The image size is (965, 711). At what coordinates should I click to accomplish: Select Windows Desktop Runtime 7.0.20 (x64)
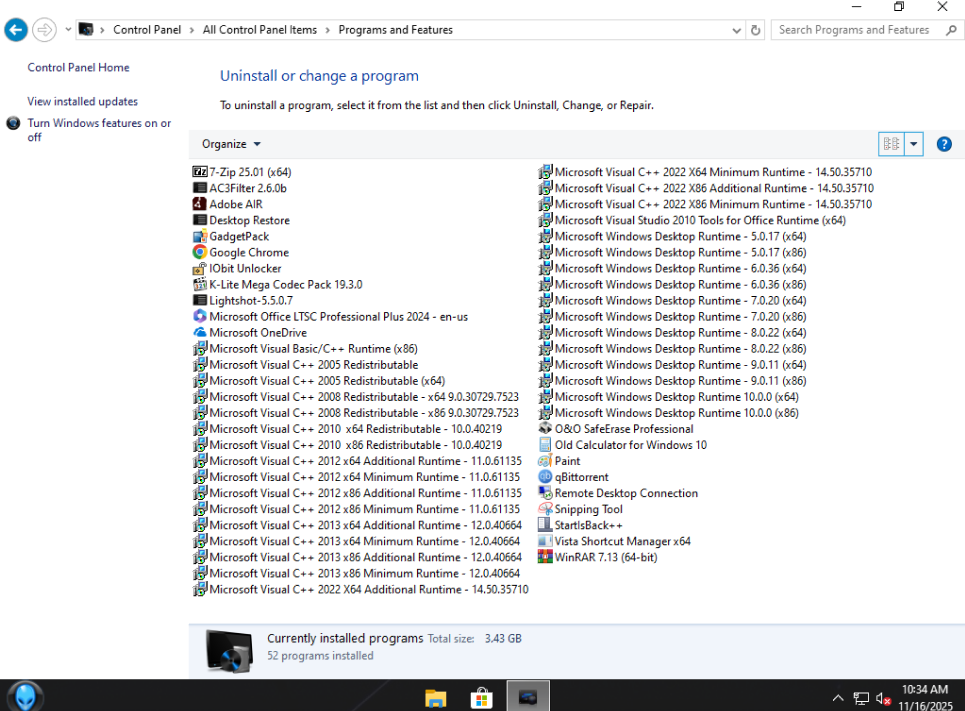click(673, 300)
